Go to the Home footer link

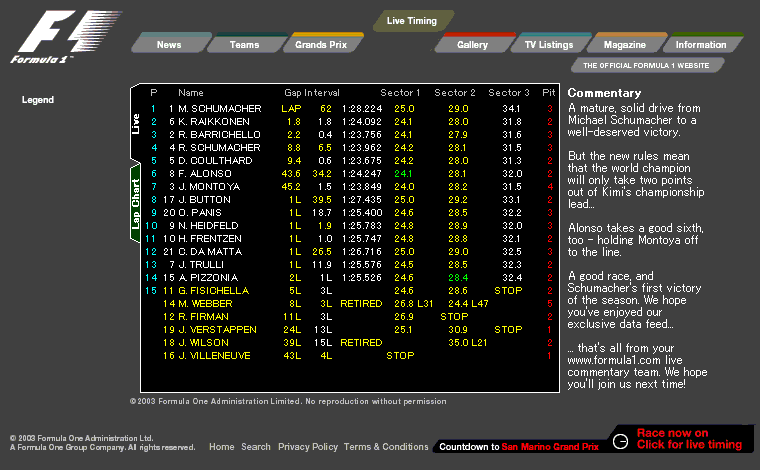222,447
